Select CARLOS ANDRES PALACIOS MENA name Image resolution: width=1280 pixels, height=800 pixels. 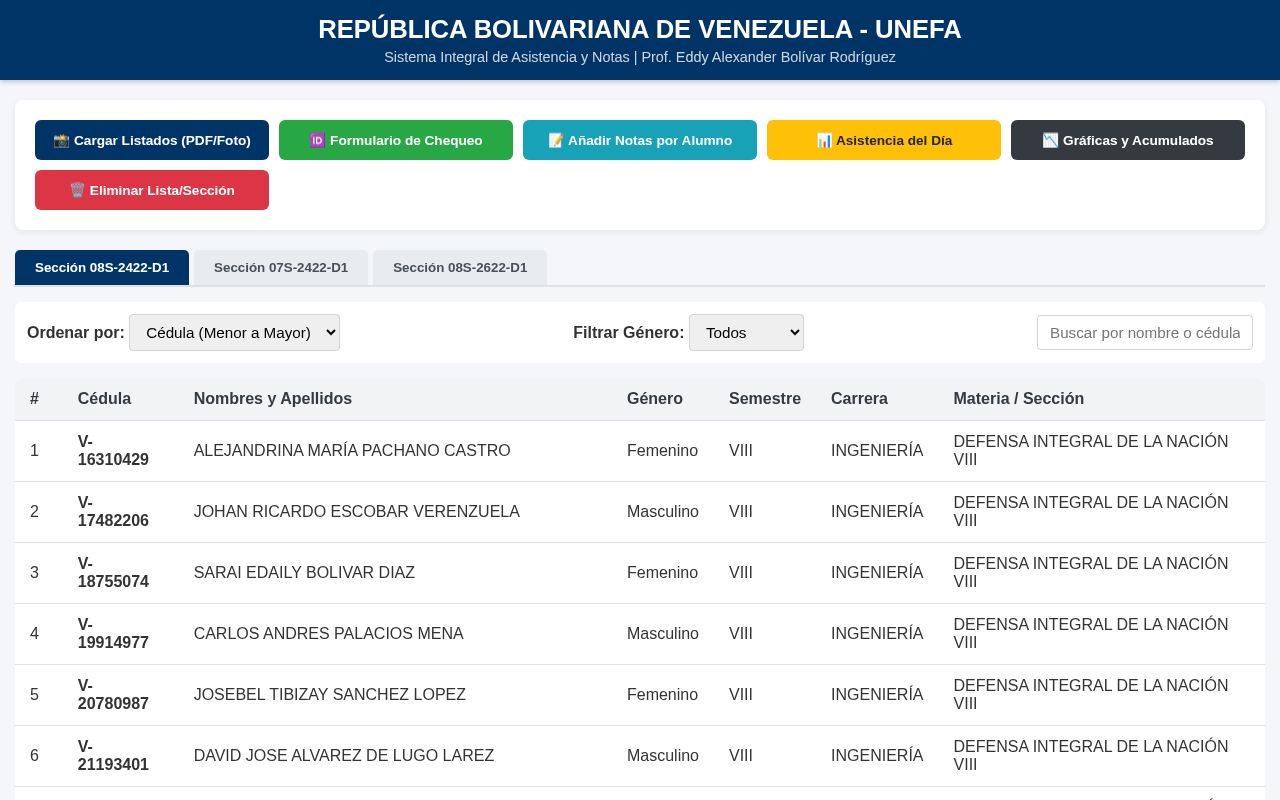tap(329, 634)
